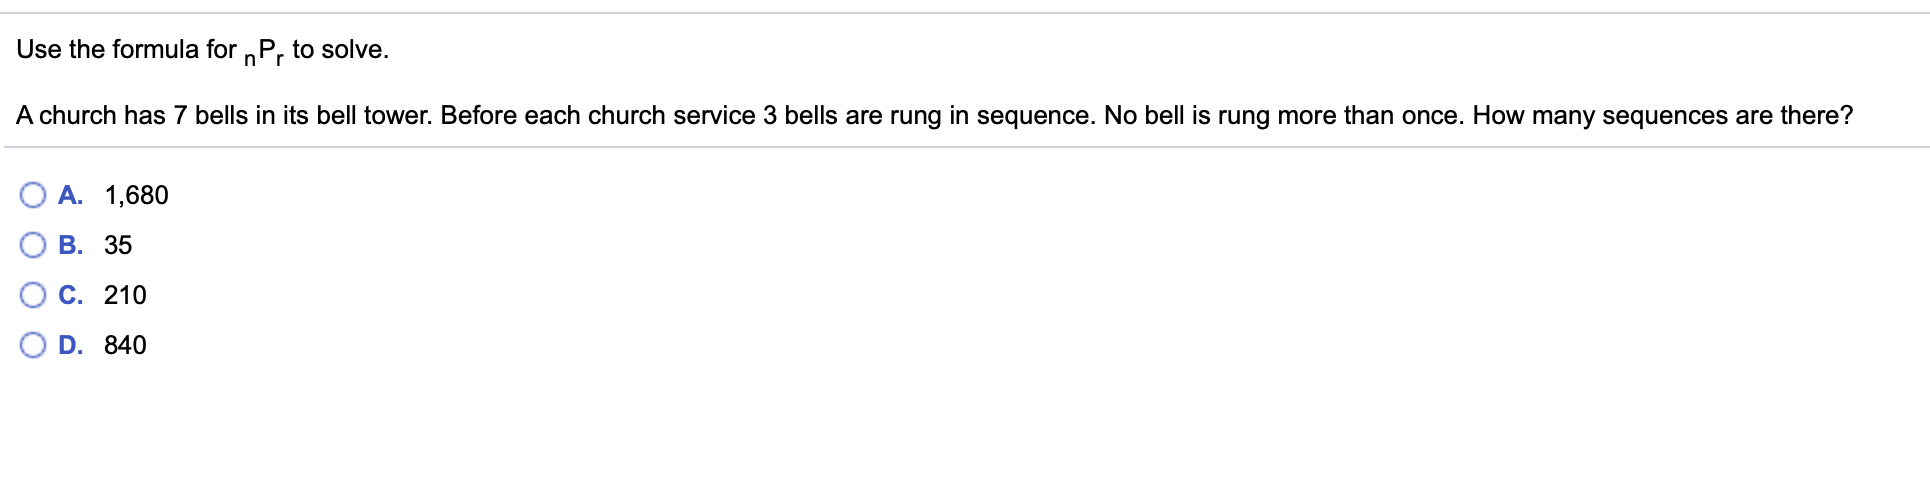Click the nPr notation in instructions
This screenshot has width=1930, height=500.
[264, 52]
